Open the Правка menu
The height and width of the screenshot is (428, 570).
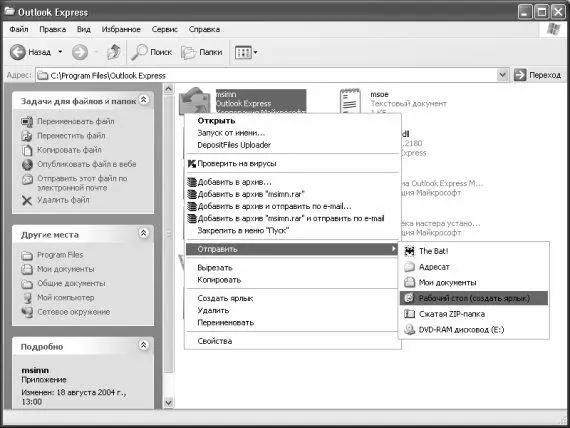pyautogui.click(x=53, y=29)
